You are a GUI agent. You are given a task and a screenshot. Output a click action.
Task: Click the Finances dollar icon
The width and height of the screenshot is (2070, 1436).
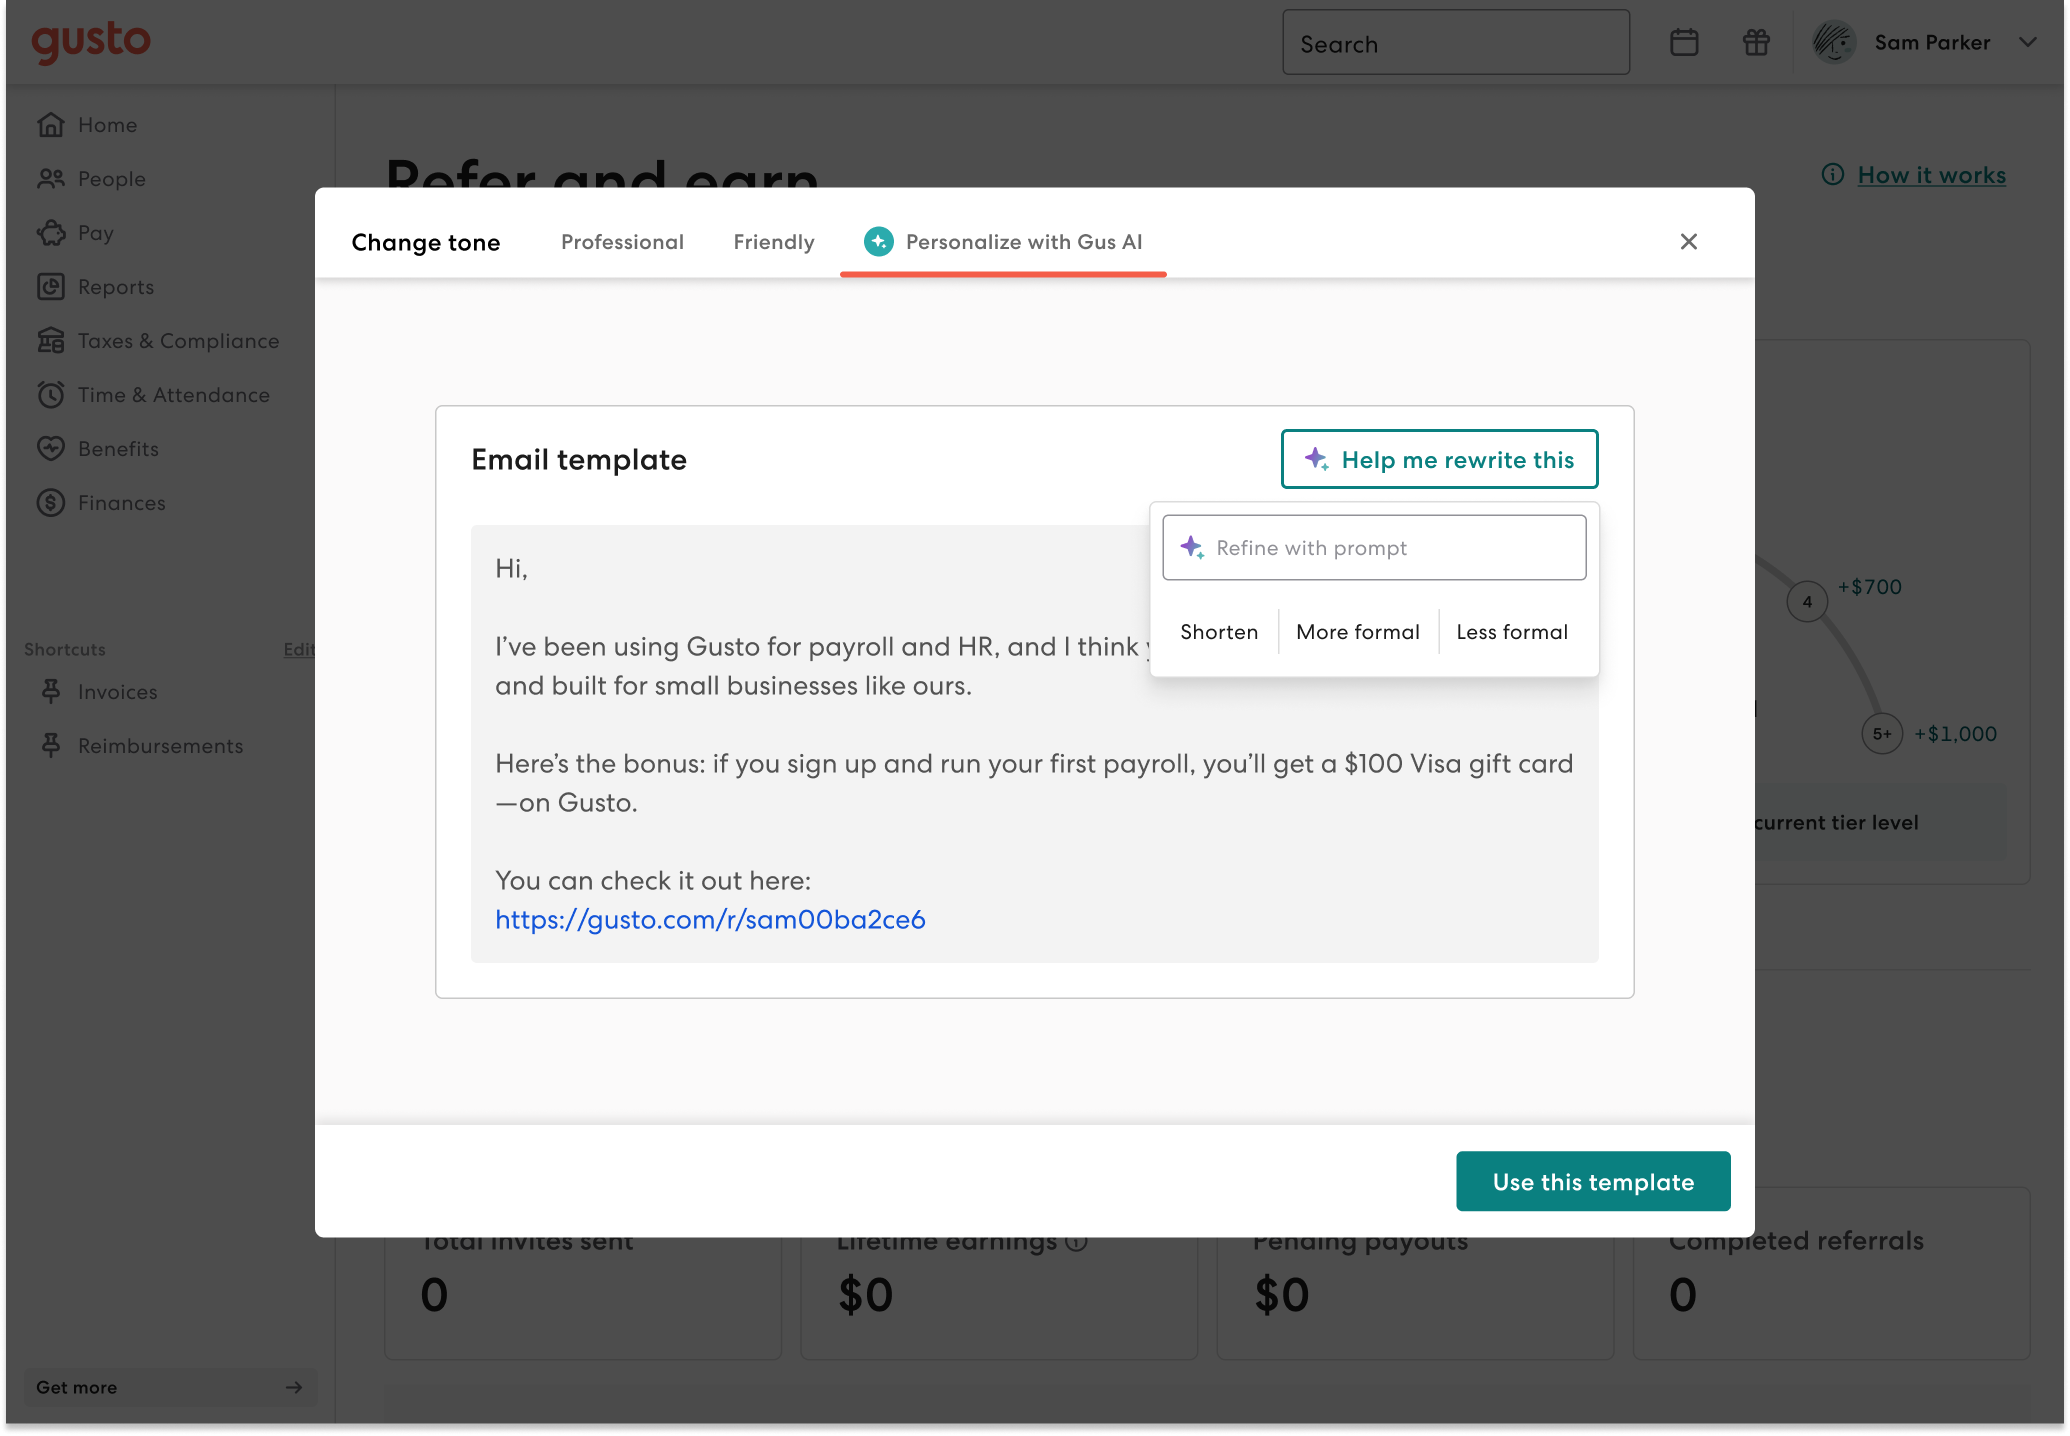pyautogui.click(x=51, y=503)
